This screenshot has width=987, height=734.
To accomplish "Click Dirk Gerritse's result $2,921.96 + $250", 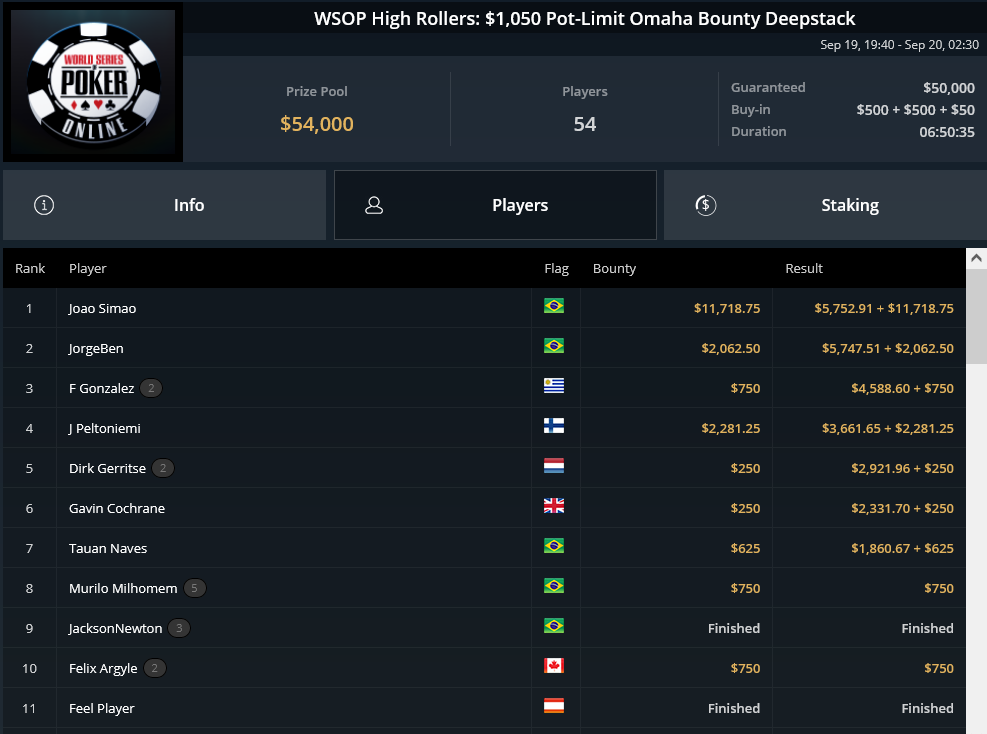I will tap(902, 468).
